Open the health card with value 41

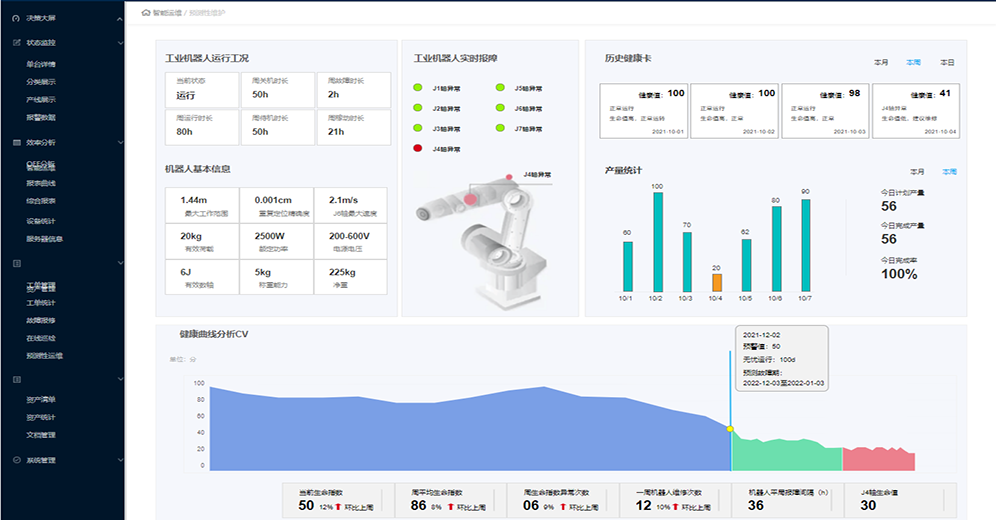(x=916, y=110)
